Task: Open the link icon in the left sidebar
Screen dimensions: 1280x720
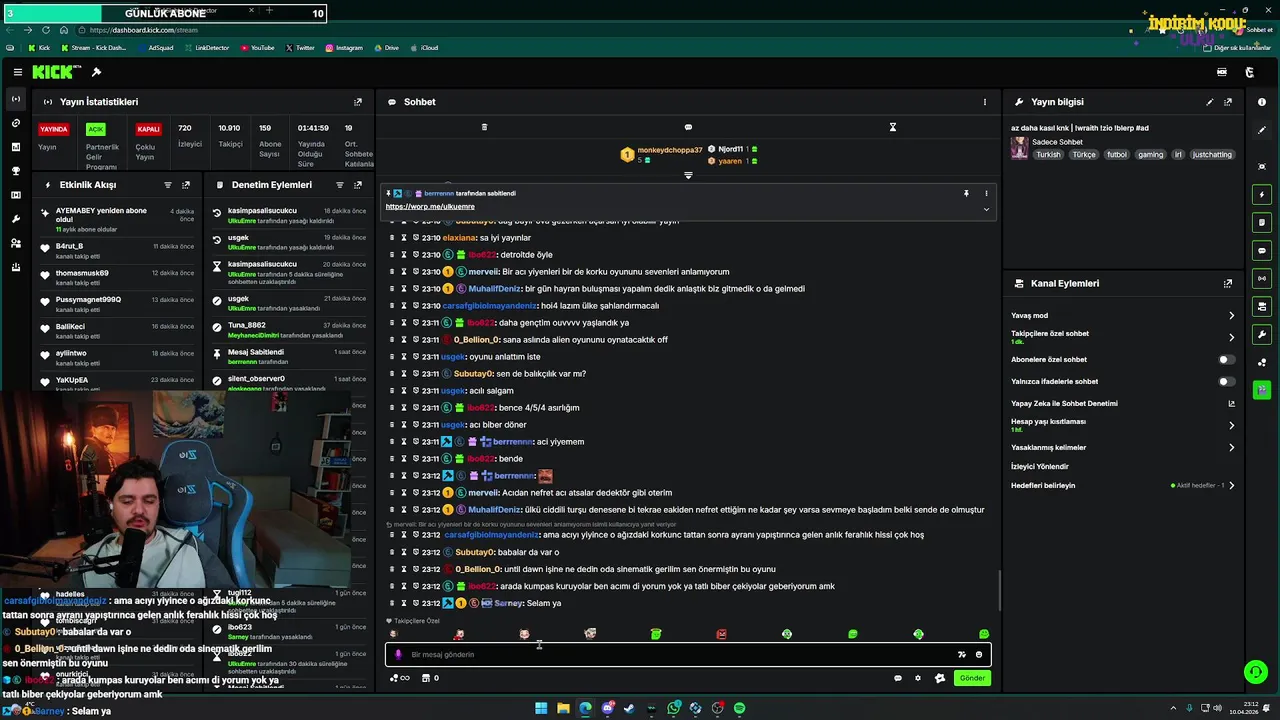Action: click(x=16, y=123)
